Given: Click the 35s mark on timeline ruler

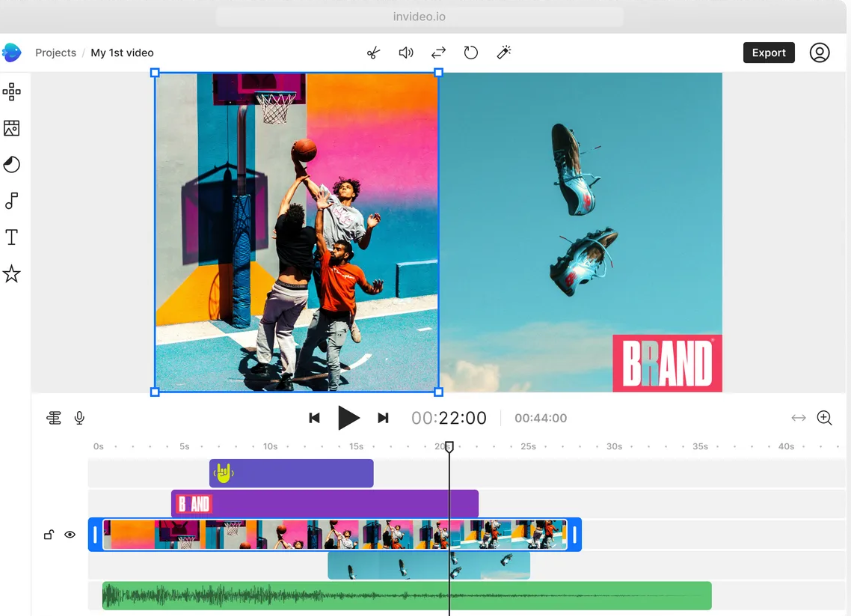Looking at the screenshot, I should (x=700, y=447).
